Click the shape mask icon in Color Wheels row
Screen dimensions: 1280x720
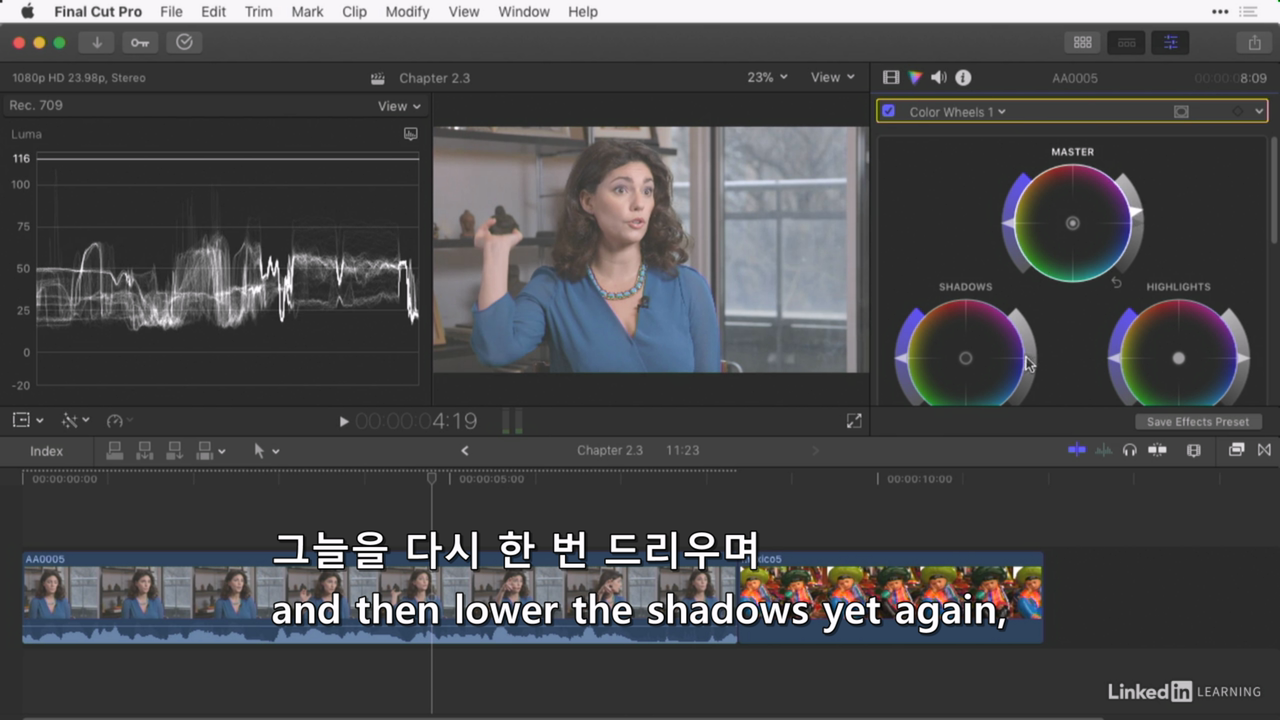(x=1181, y=112)
